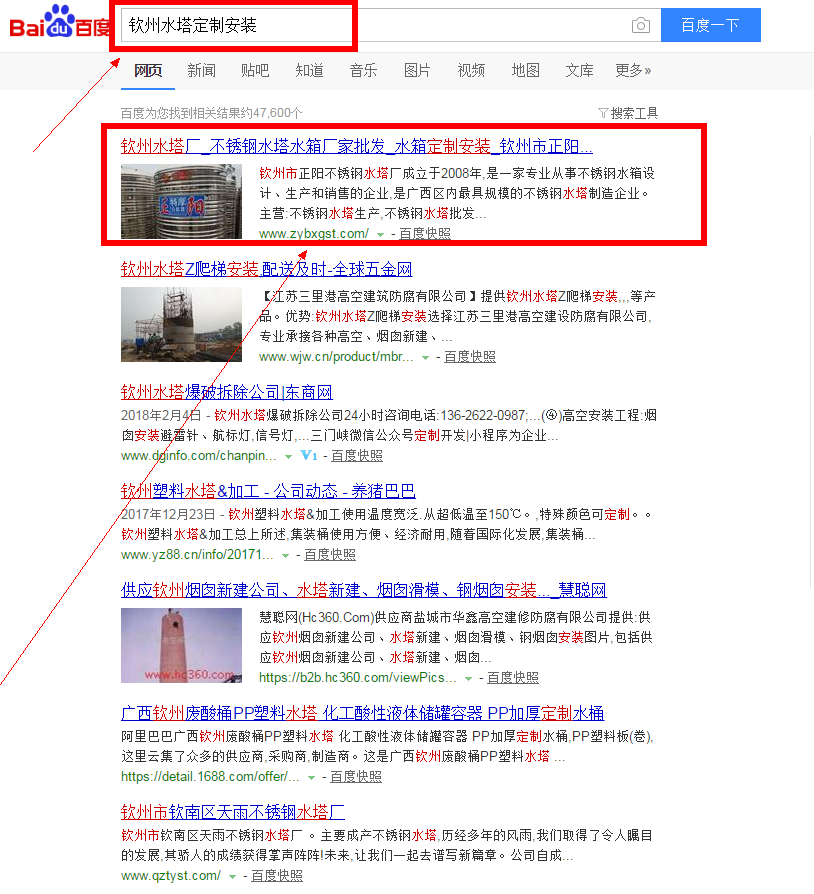The height and width of the screenshot is (894, 814).
Task: Click the water tower construction thumbnail
Action: (x=181, y=324)
